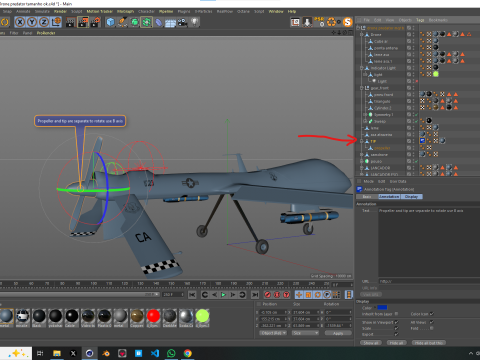Image resolution: width=480 pixels, height=360 pixels.
Task: Toggle the Scale checkbox
Action: tap(396, 328)
